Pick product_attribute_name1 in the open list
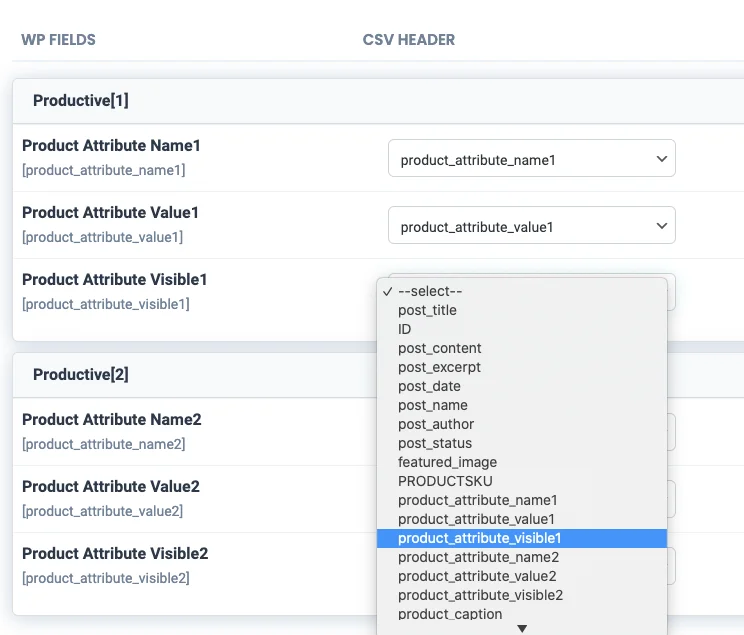This screenshot has height=635, width=744. (477, 500)
